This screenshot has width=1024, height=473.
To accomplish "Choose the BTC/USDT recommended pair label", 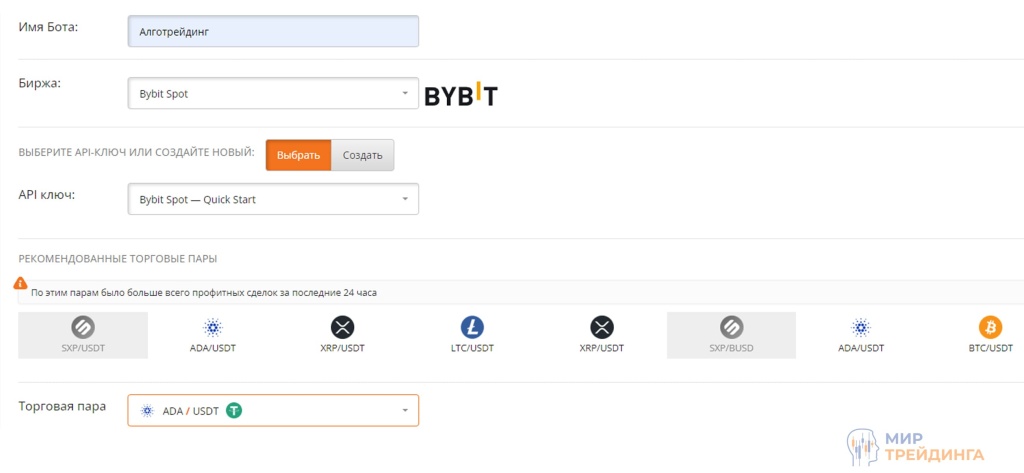I will pyautogui.click(x=990, y=348).
